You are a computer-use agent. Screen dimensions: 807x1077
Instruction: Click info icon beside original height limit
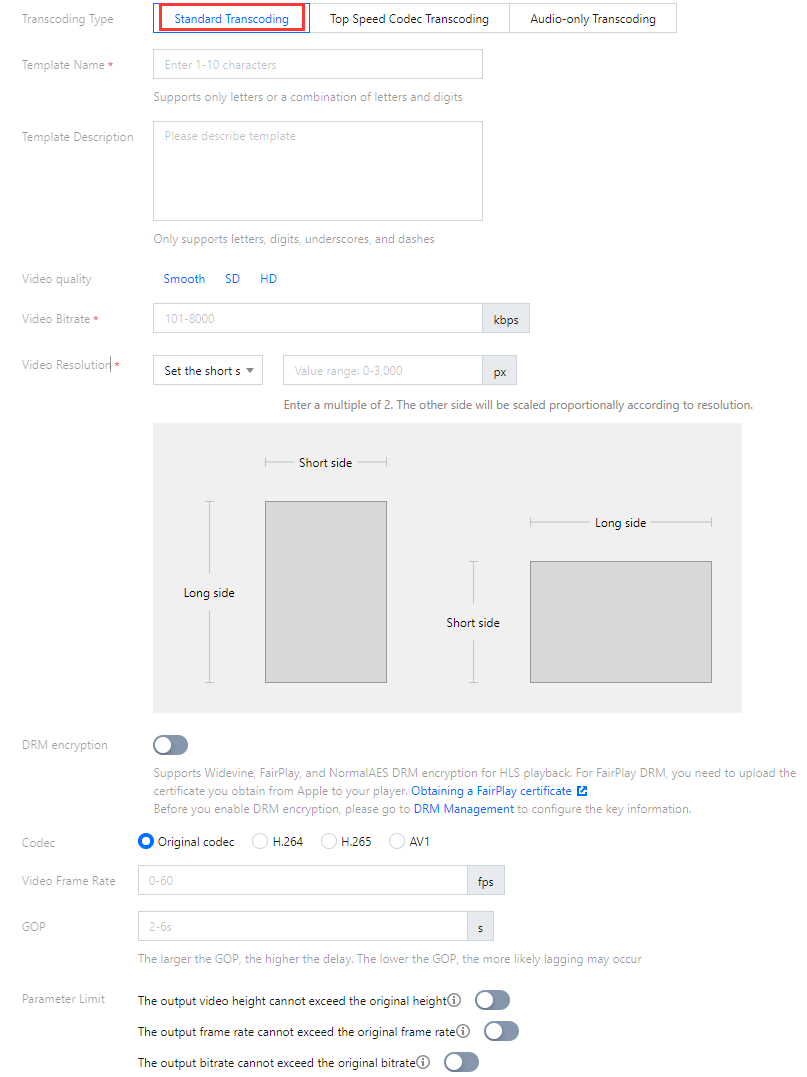point(455,1000)
